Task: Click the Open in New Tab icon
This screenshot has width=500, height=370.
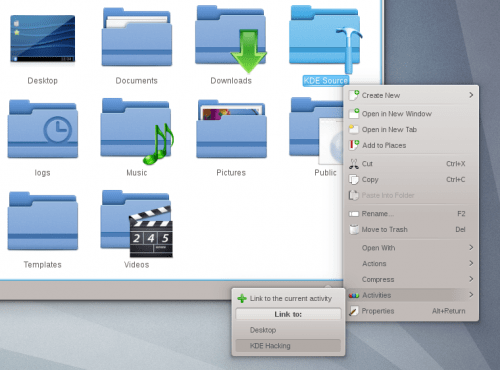Action: [x=354, y=129]
